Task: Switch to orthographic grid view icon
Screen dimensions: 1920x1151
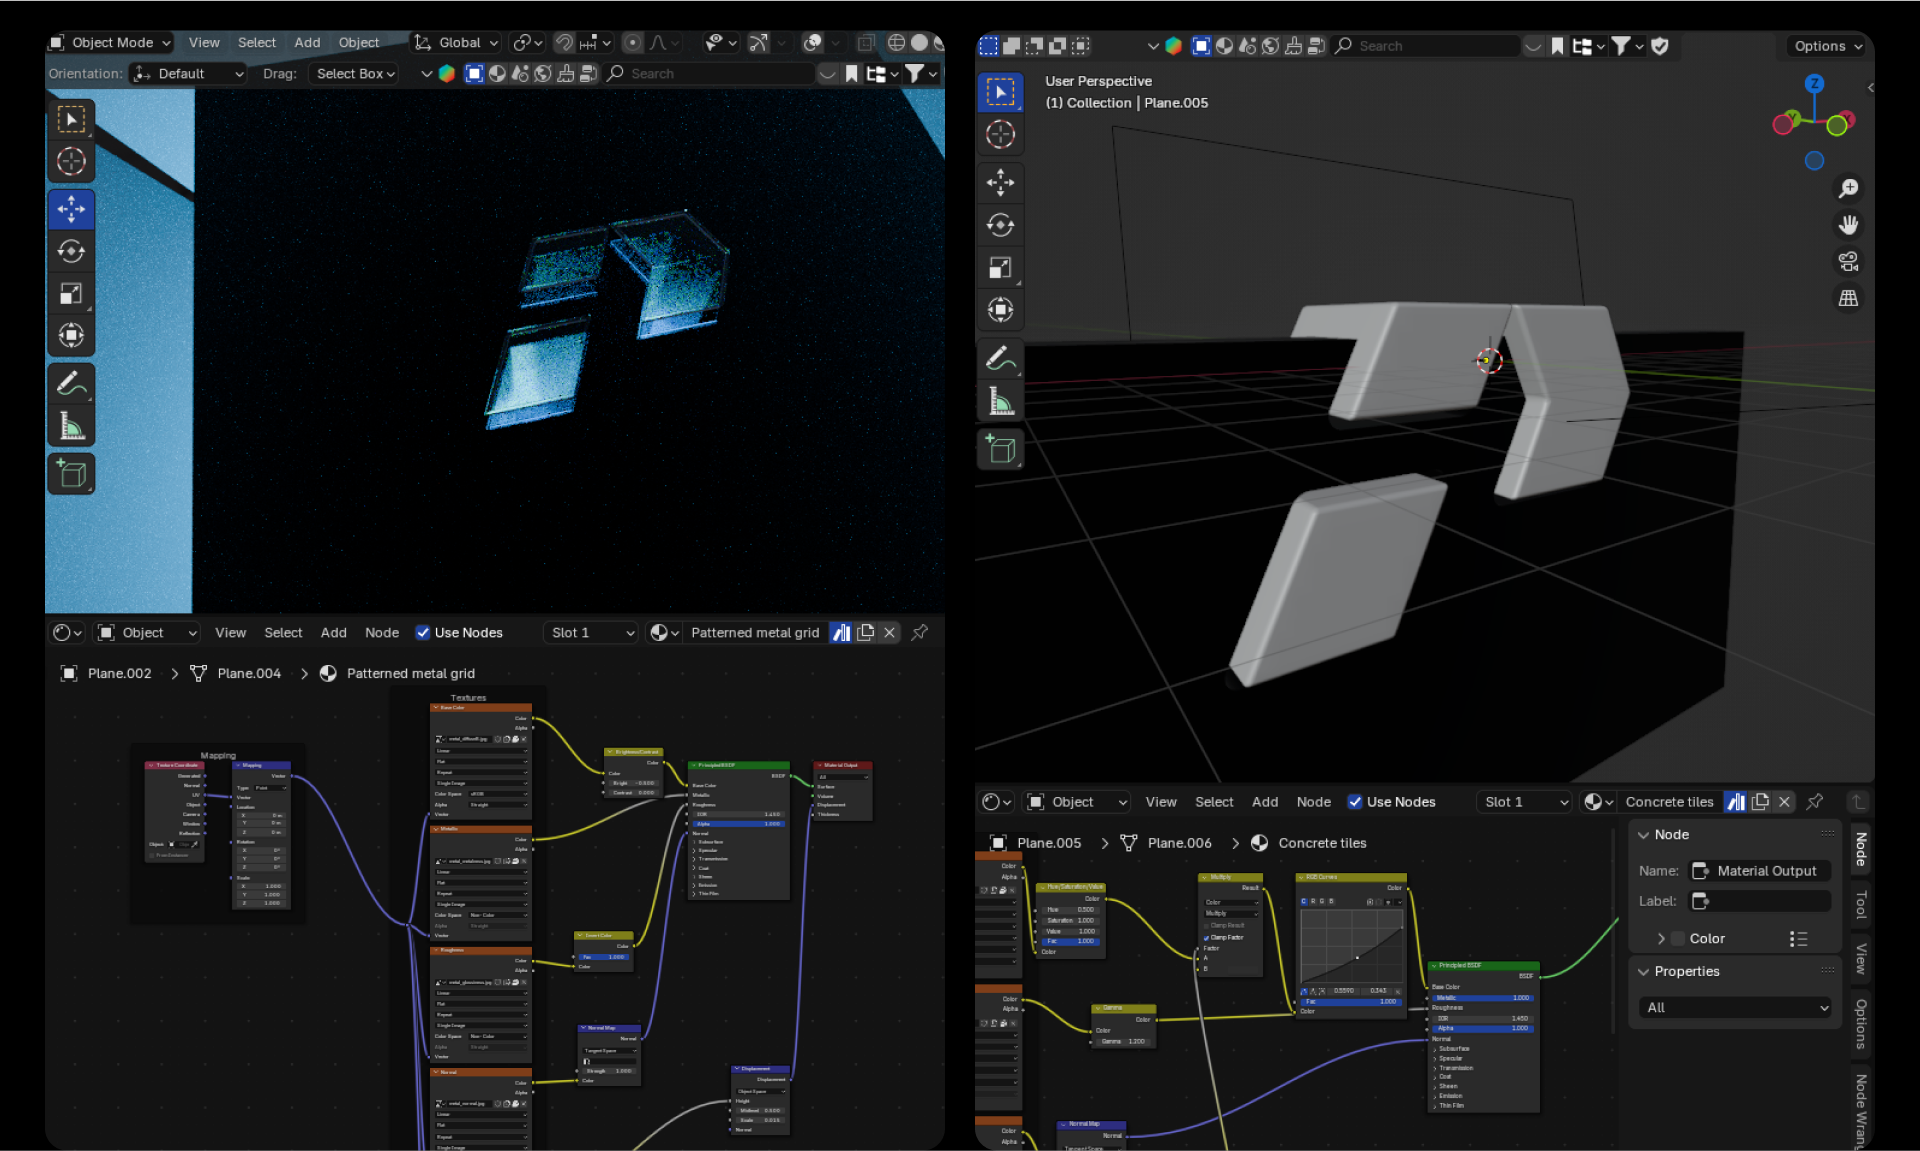Action: point(1848,298)
